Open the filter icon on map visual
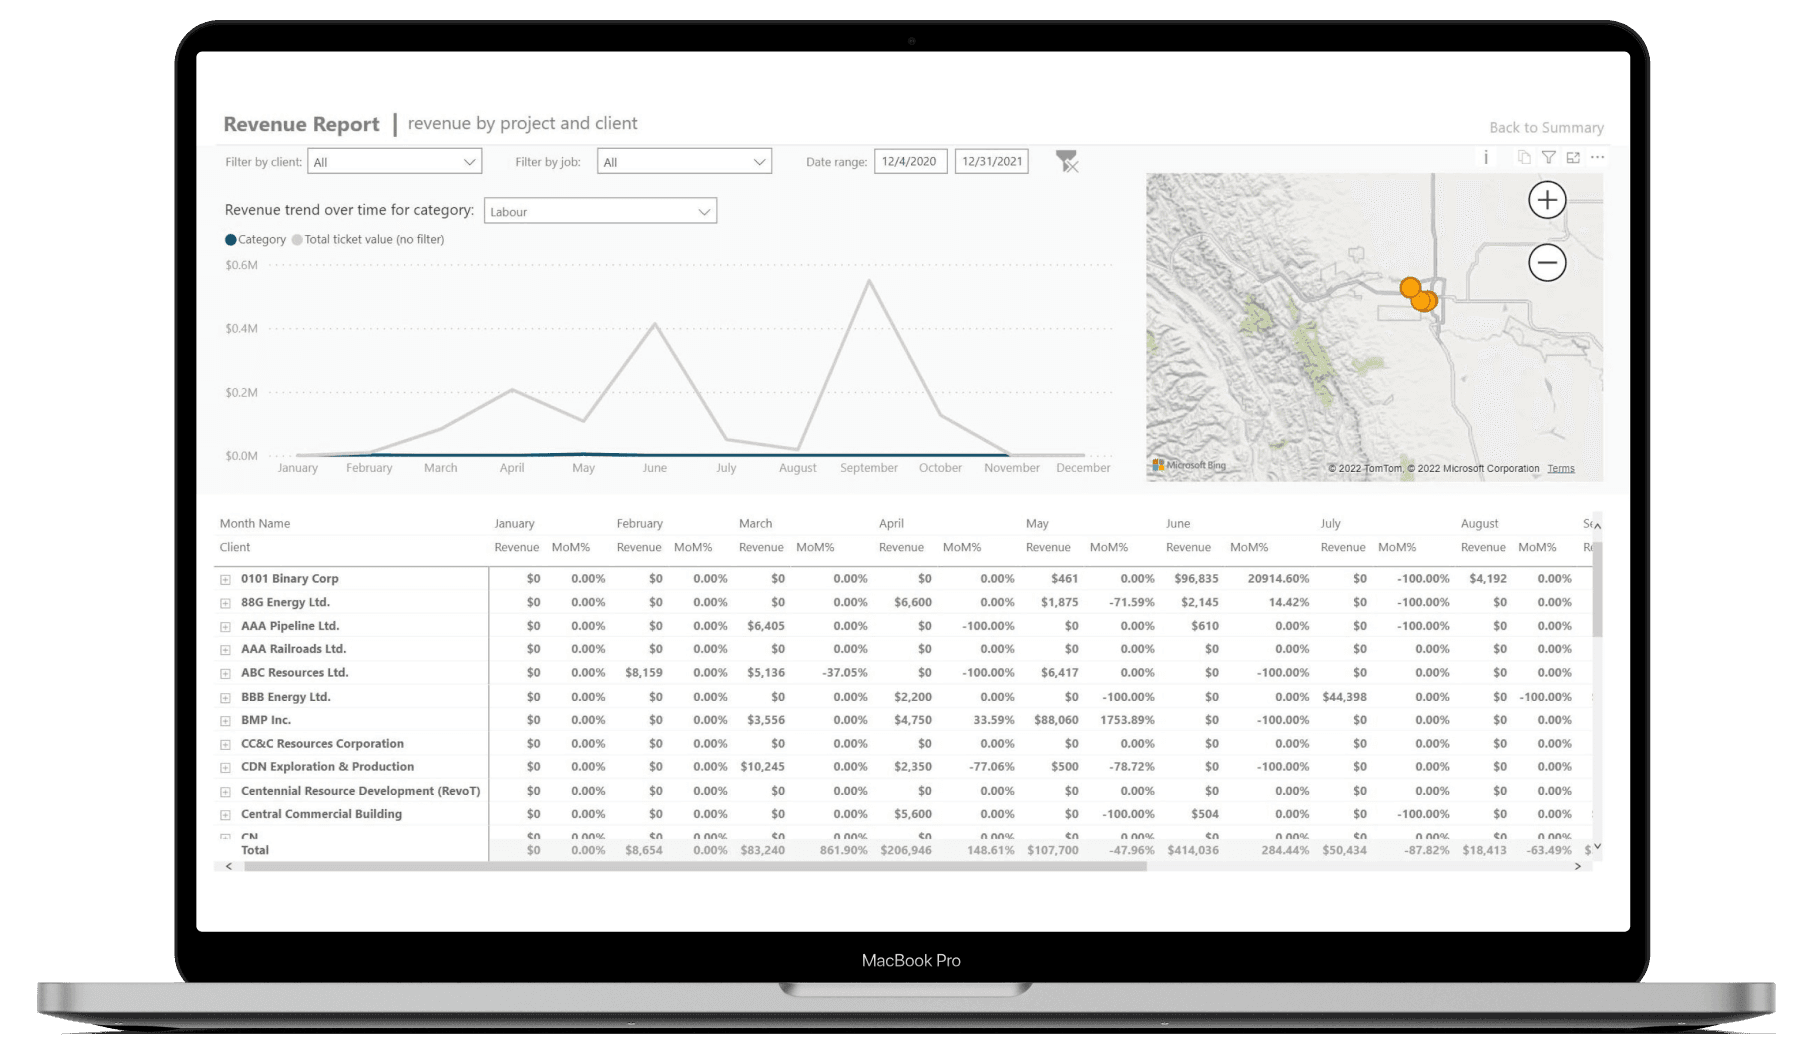Image resolution: width=1812 pixels, height=1058 pixels. pyautogui.click(x=1548, y=157)
